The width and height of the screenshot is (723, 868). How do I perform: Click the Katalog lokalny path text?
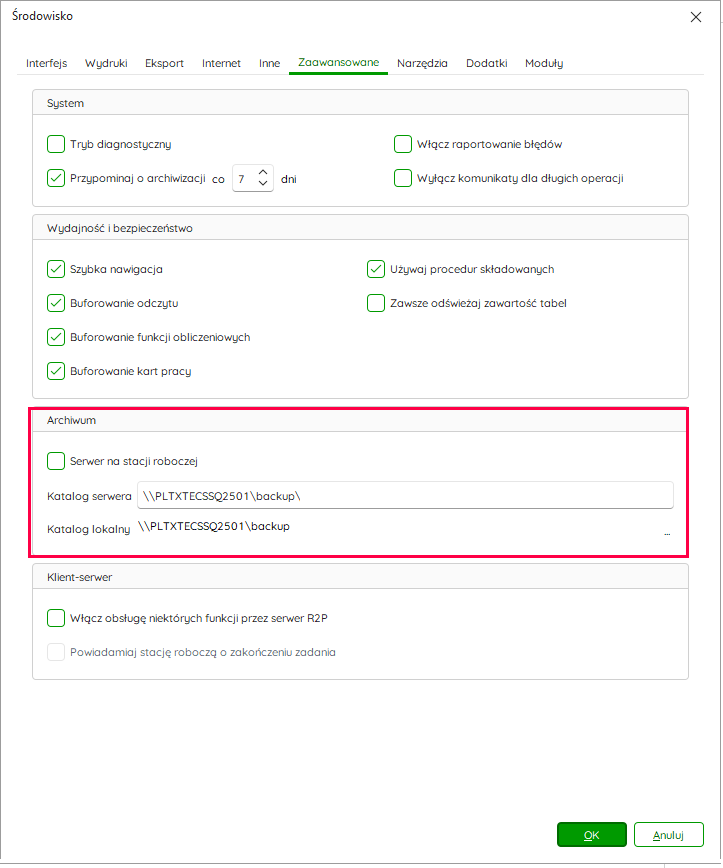(x=214, y=526)
